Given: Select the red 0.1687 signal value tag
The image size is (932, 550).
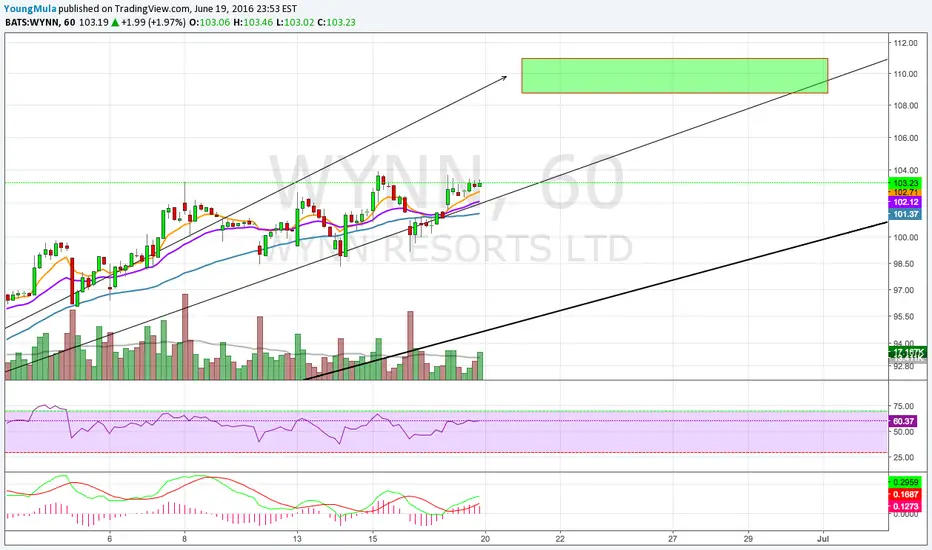Looking at the screenshot, I should pyautogui.click(x=905, y=495).
